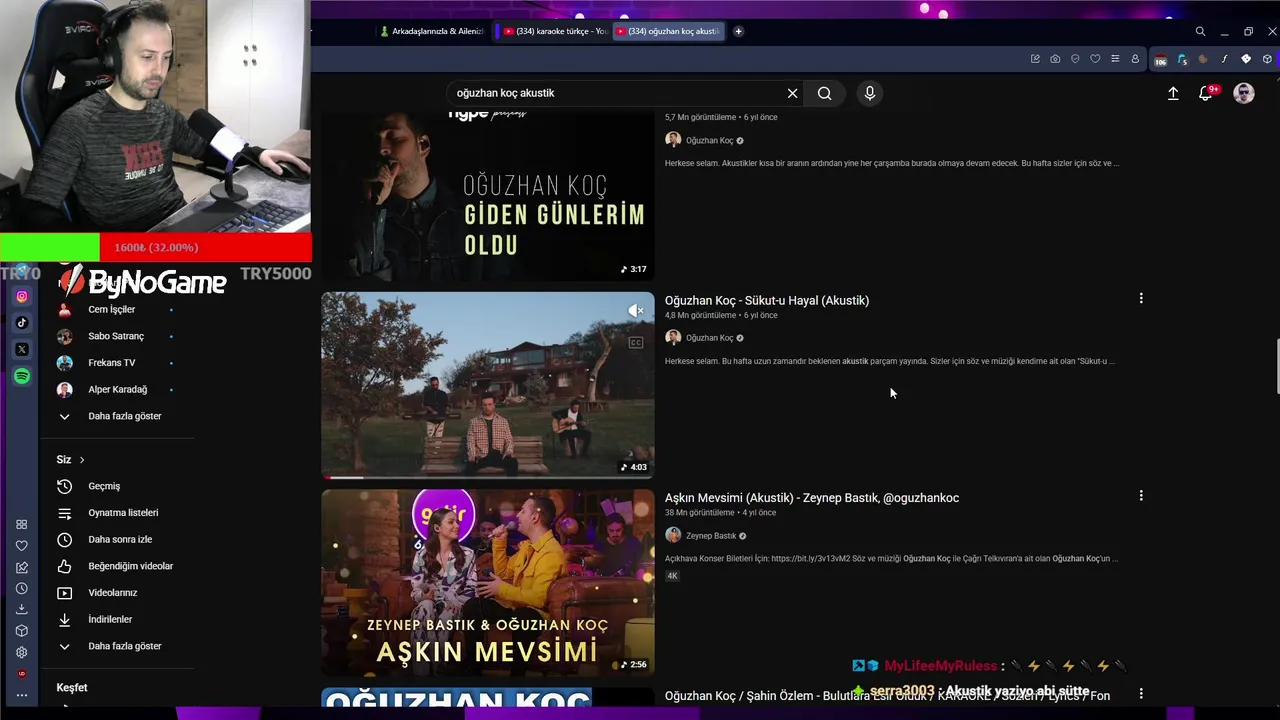Open extensions cube icon in browser sidebar
This screenshot has height=720, width=1280.
[22, 631]
